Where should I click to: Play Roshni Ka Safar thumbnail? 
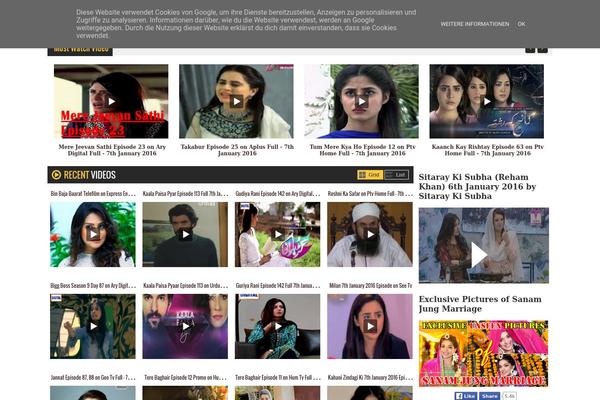point(370,234)
